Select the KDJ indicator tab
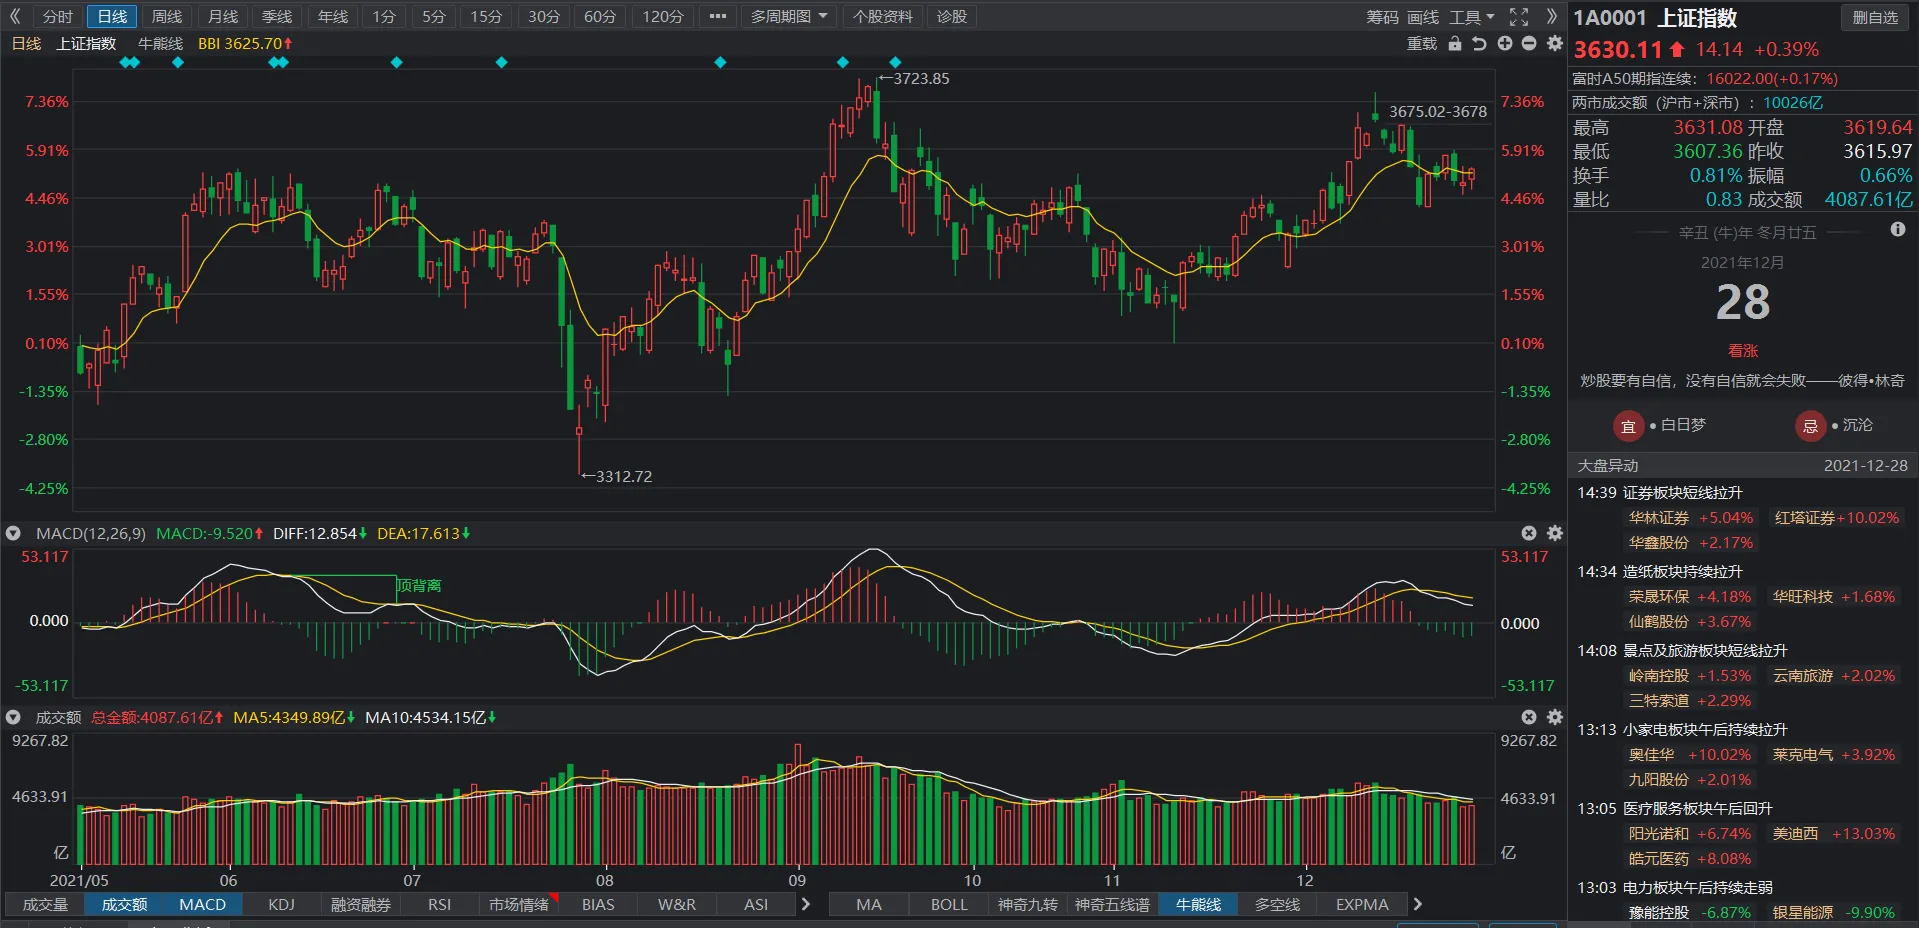Image resolution: width=1919 pixels, height=928 pixels. point(281,905)
